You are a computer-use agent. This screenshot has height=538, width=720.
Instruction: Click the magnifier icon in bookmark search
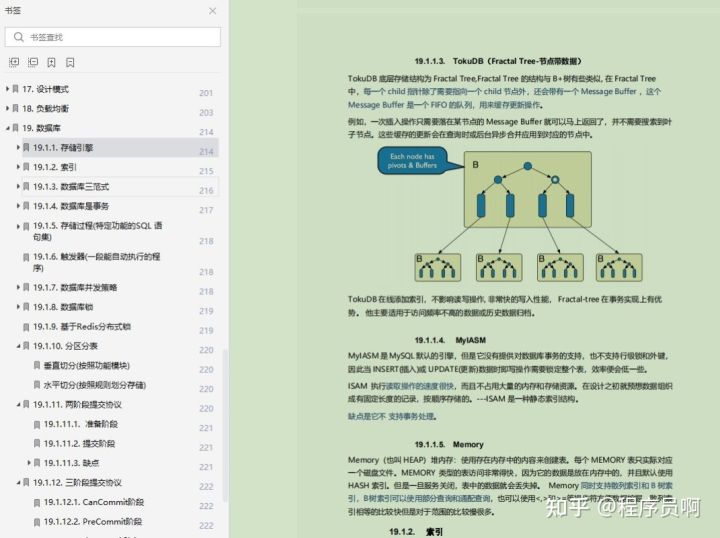point(18,37)
